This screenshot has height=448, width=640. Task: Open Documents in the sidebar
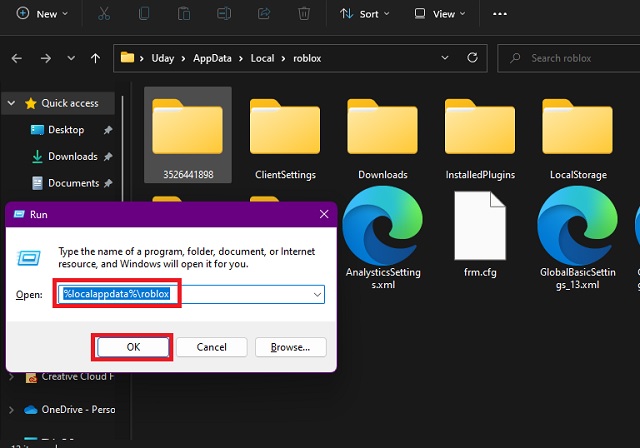[73, 183]
